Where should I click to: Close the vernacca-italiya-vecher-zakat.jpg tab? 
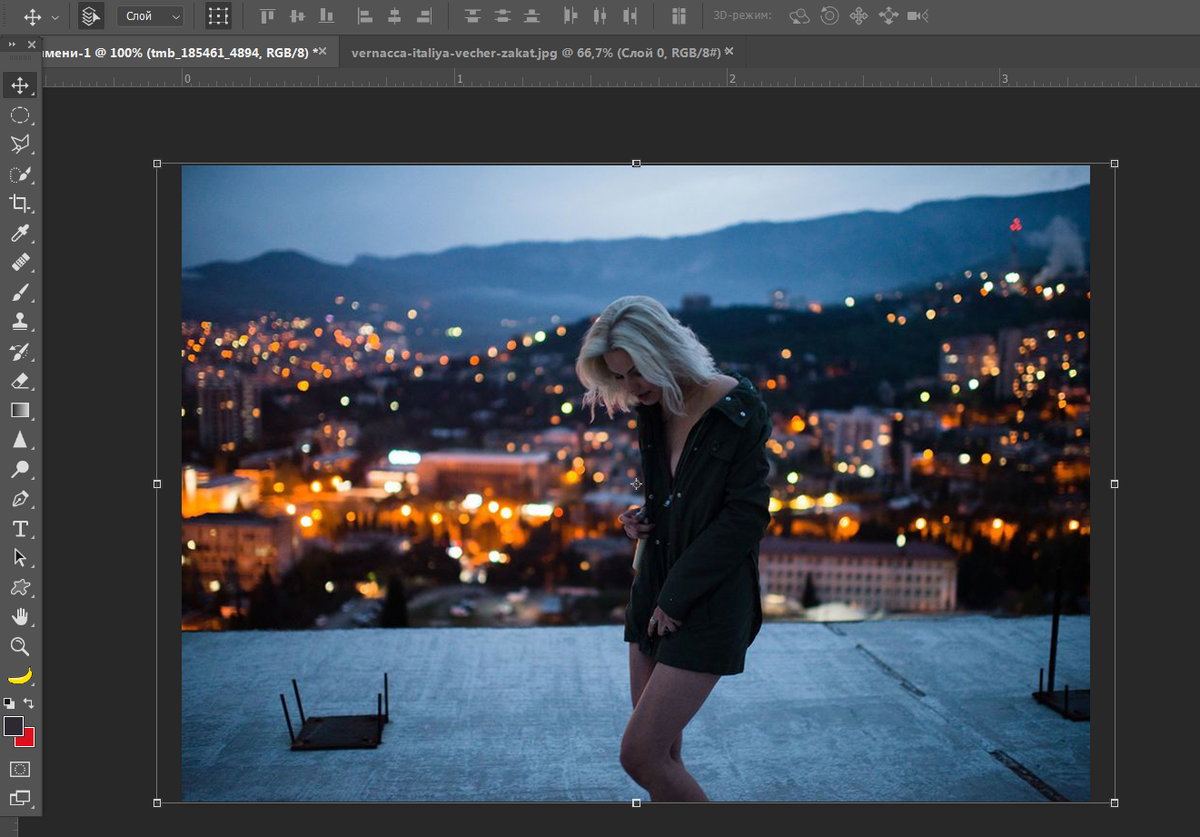pos(729,51)
